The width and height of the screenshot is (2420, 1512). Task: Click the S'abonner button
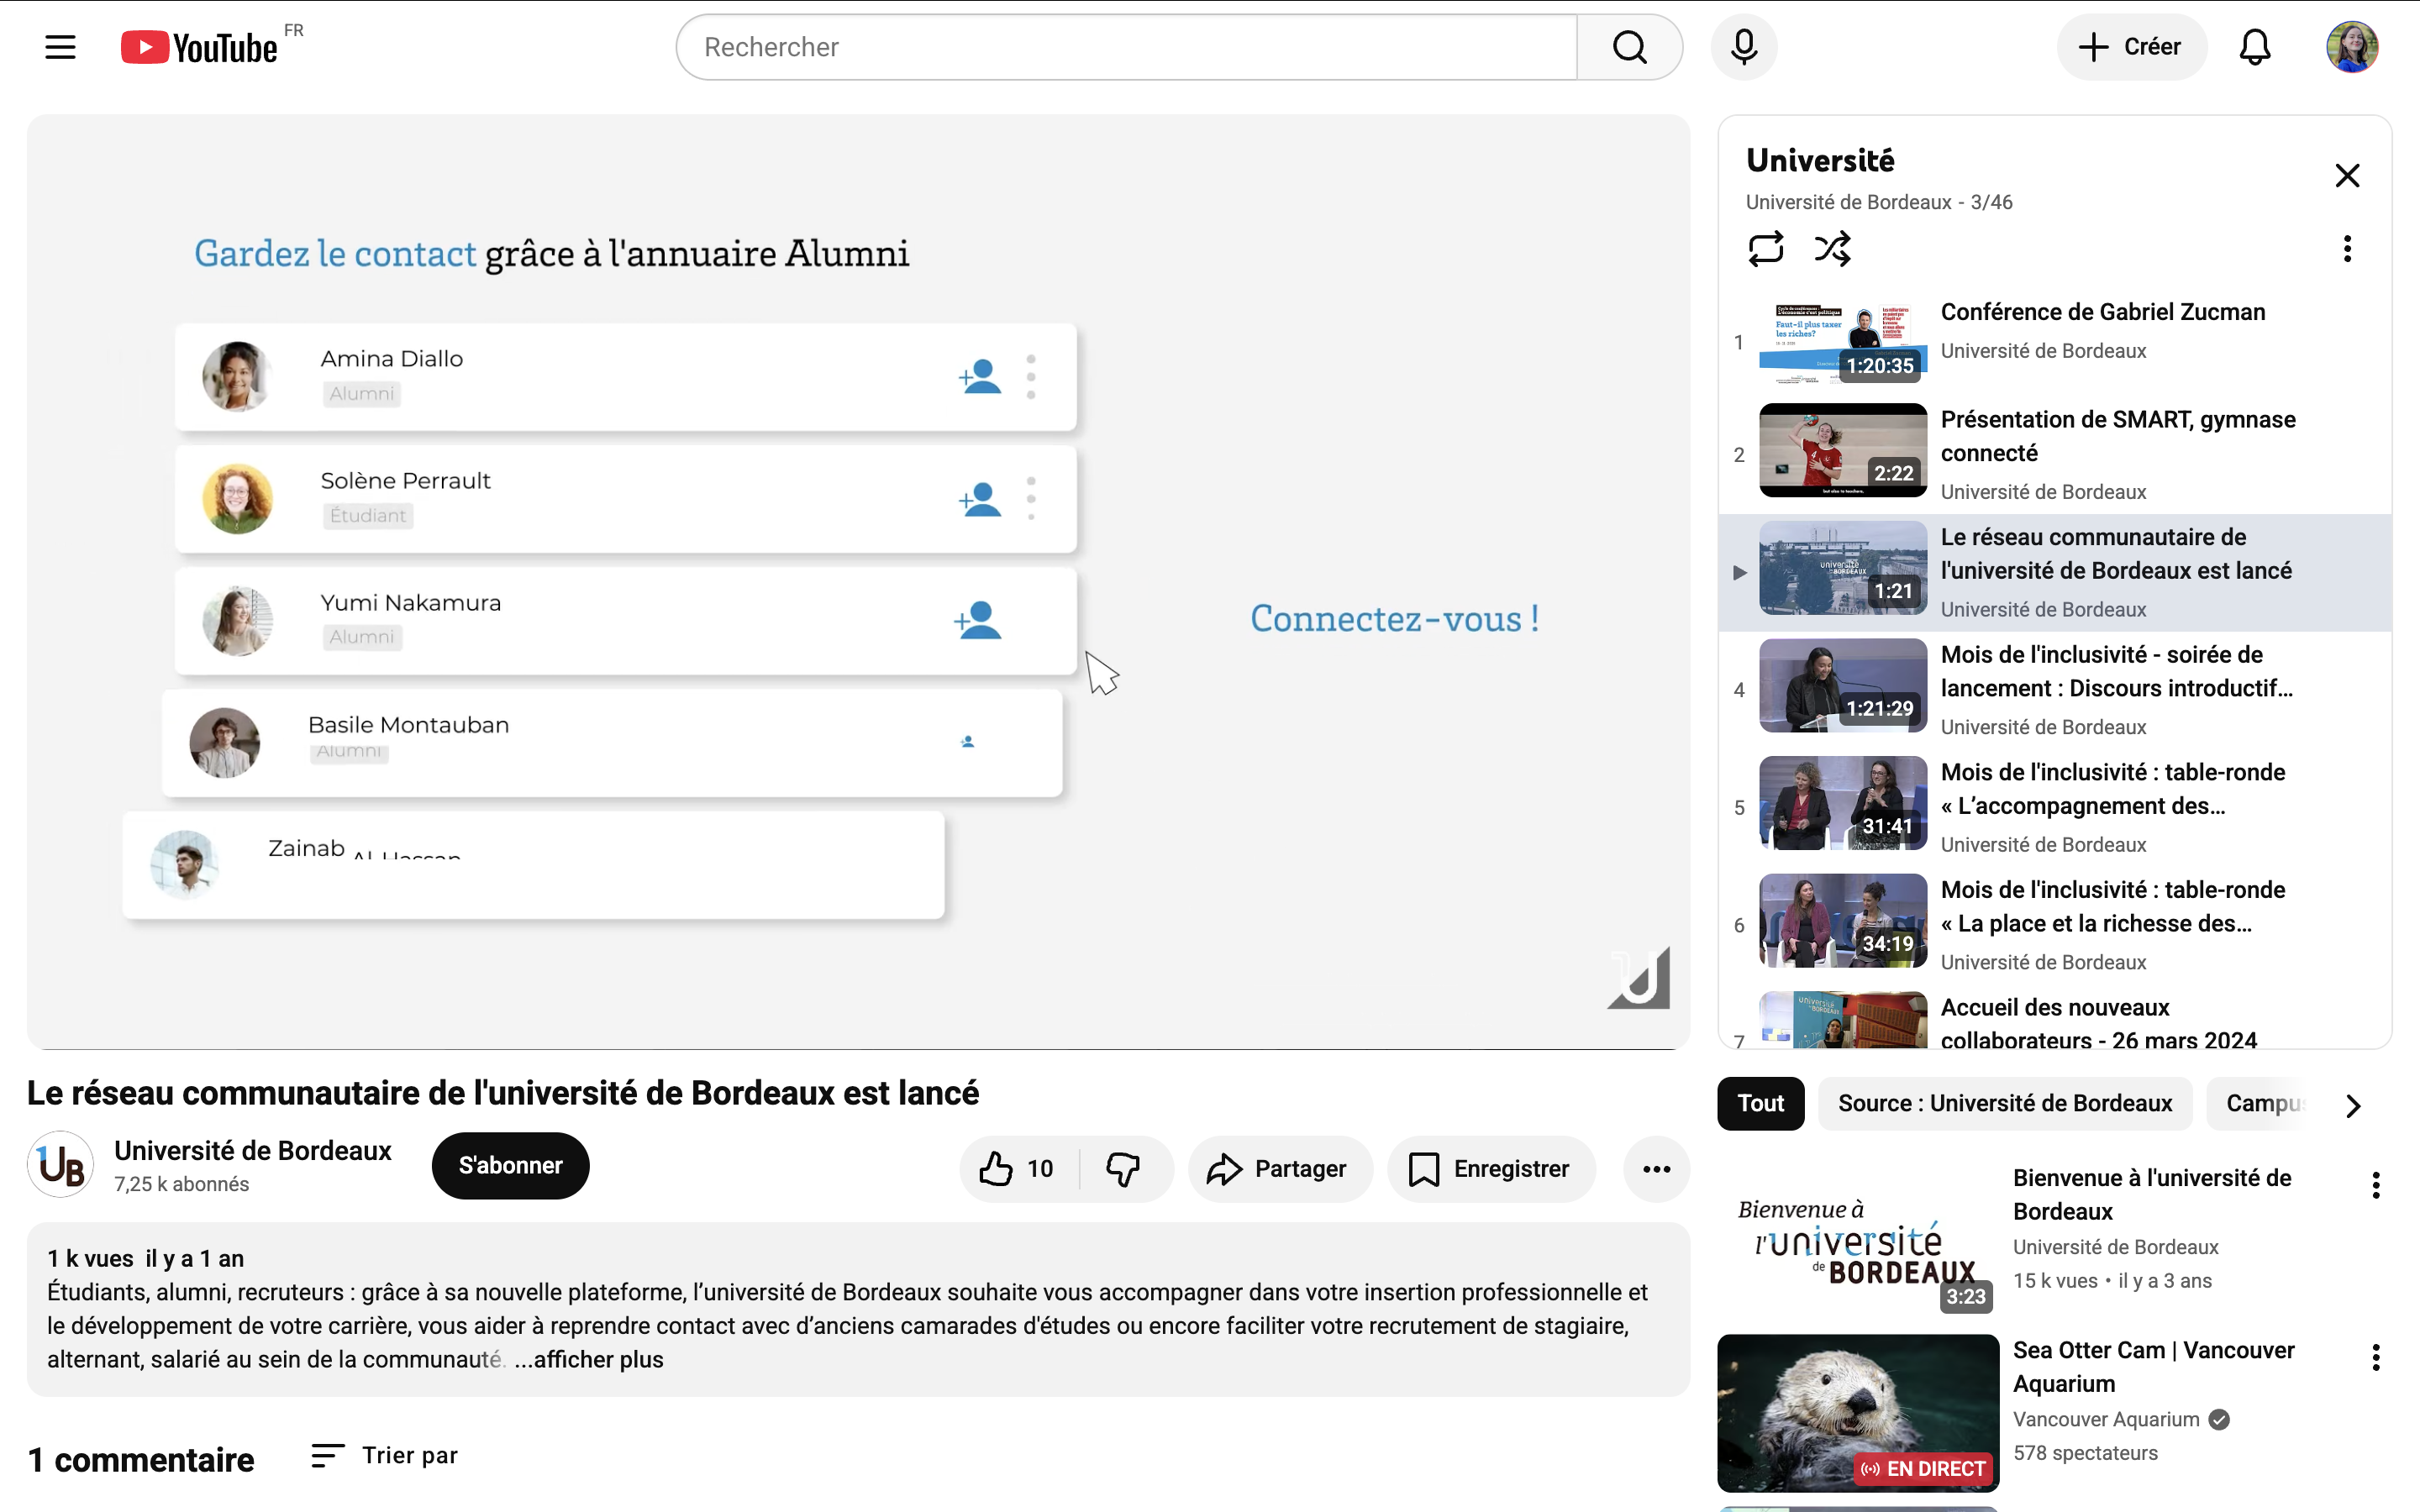[x=510, y=1166]
